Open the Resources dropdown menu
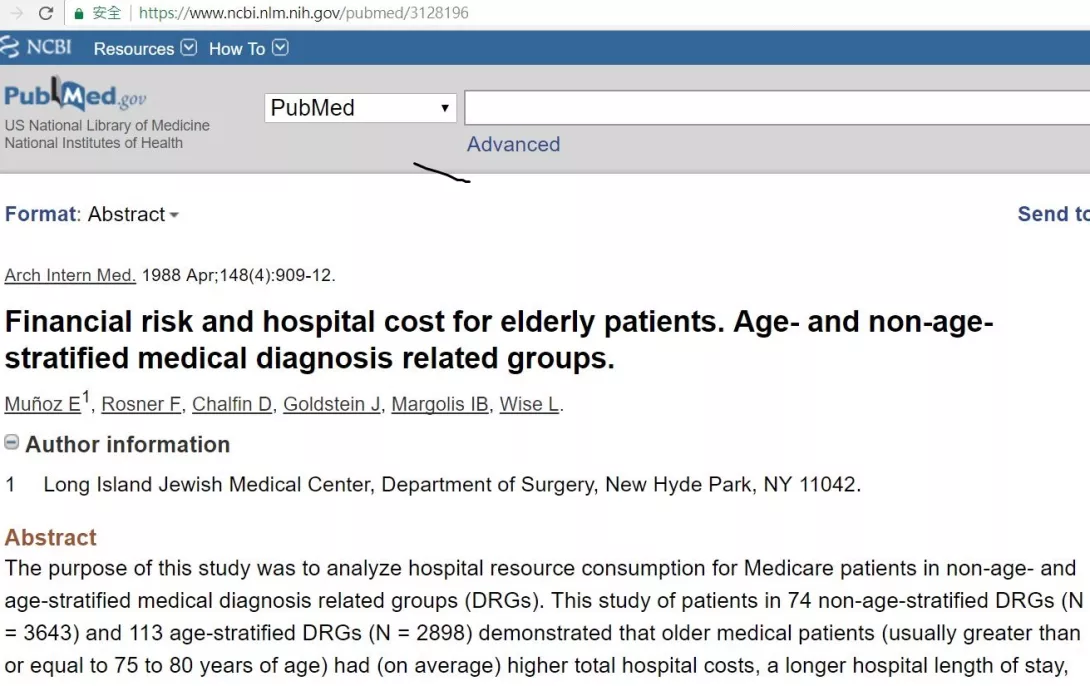The image size is (1090, 686). tap(145, 49)
